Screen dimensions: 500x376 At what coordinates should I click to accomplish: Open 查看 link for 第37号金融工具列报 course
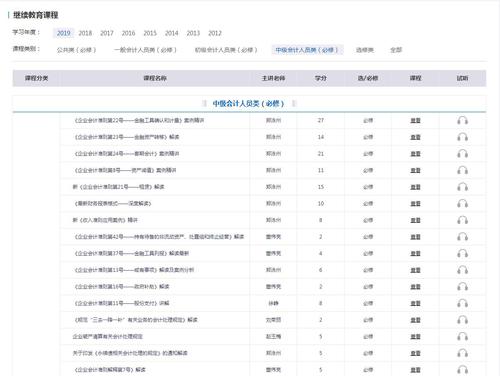tap(415, 253)
